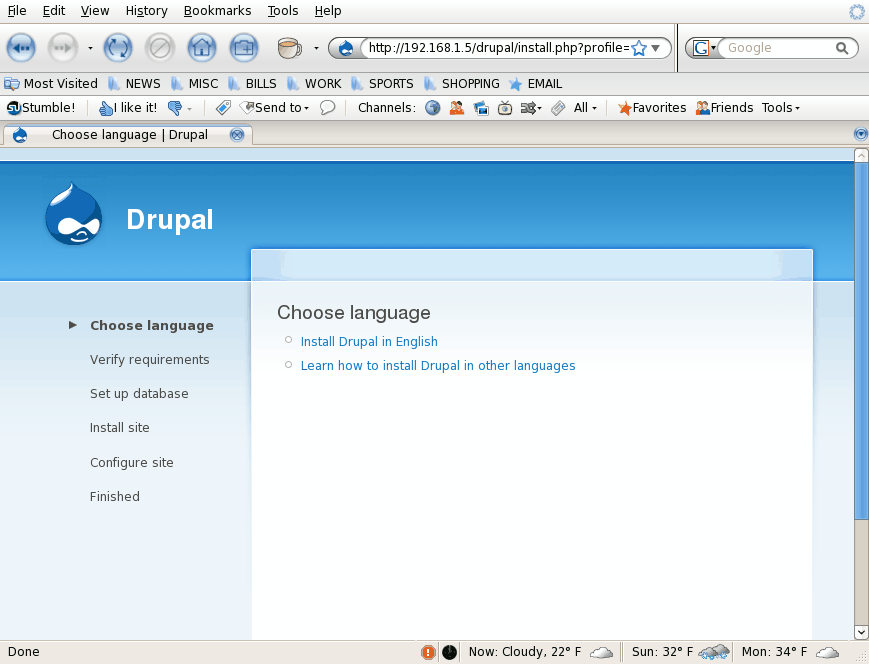The width and height of the screenshot is (869, 664).
Task: Open the EMAIL bookmark
Action: point(535,84)
